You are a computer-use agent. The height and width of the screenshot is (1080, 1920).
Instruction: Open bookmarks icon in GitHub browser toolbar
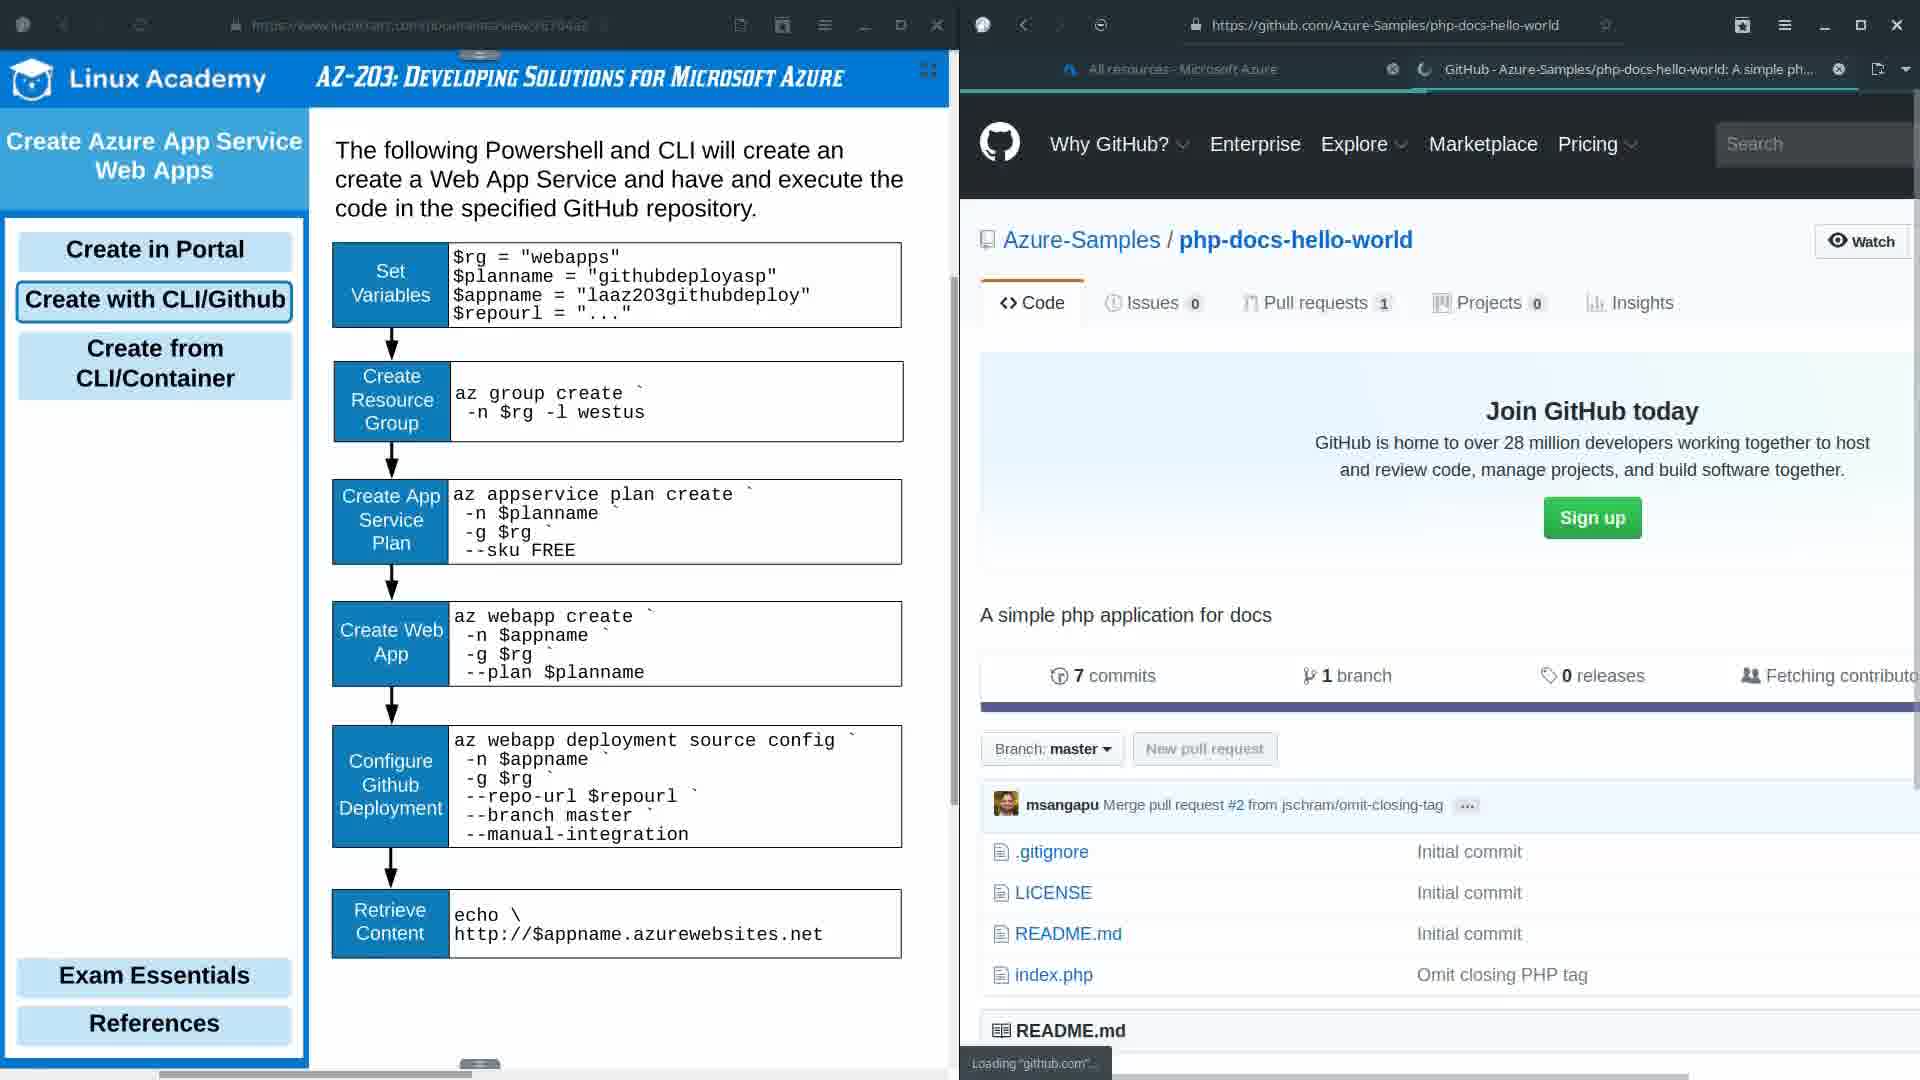point(1742,25)
